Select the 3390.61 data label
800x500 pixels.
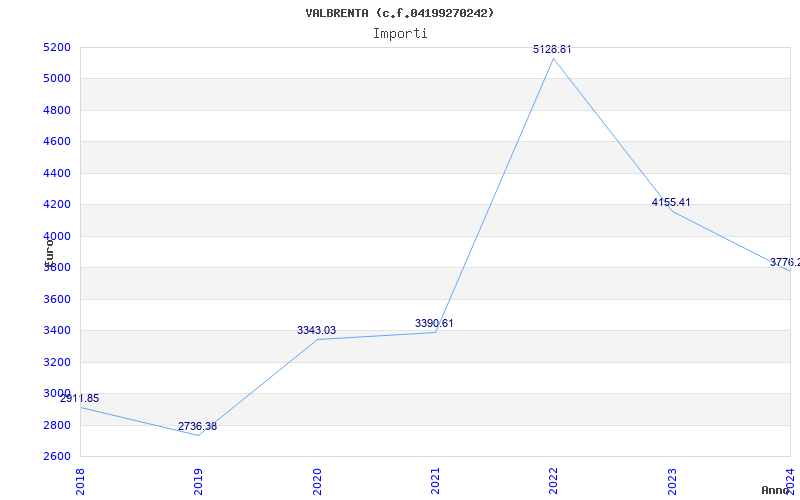(434, 323)
